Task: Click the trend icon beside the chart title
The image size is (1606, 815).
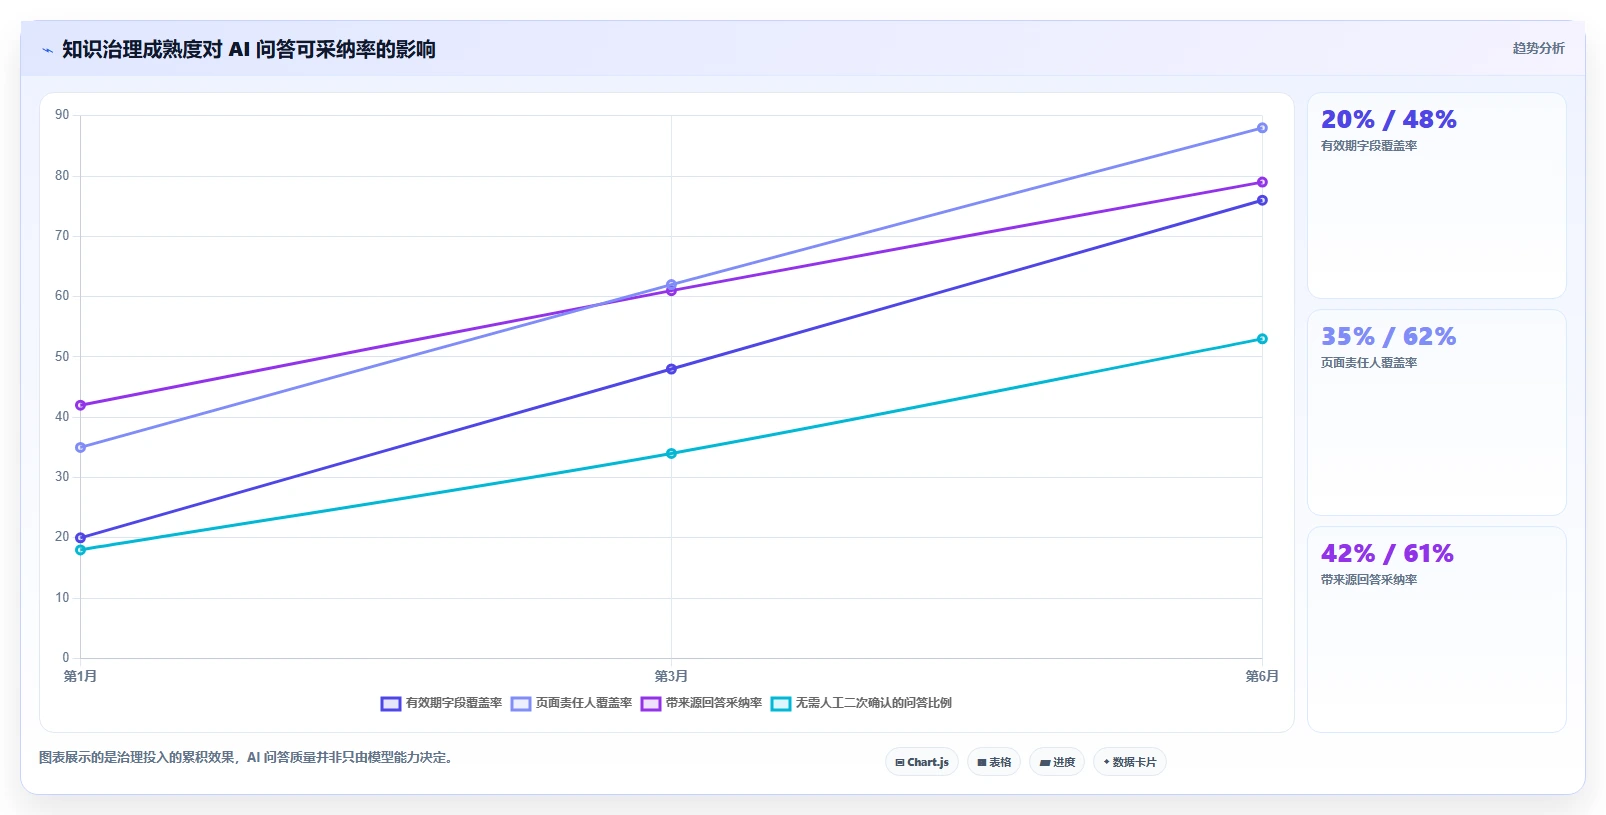Action: pos(47,50)
